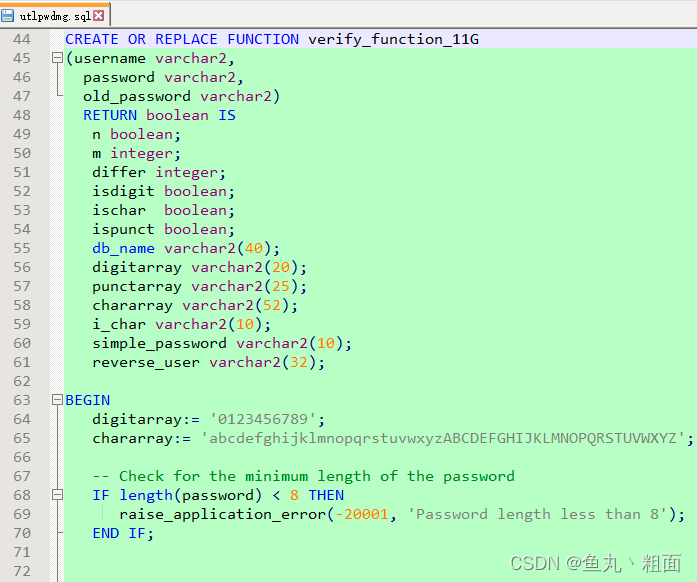Click 'db_name varchar2(40);' declaration
Screen dimensions: 697x582
(186, 249)
